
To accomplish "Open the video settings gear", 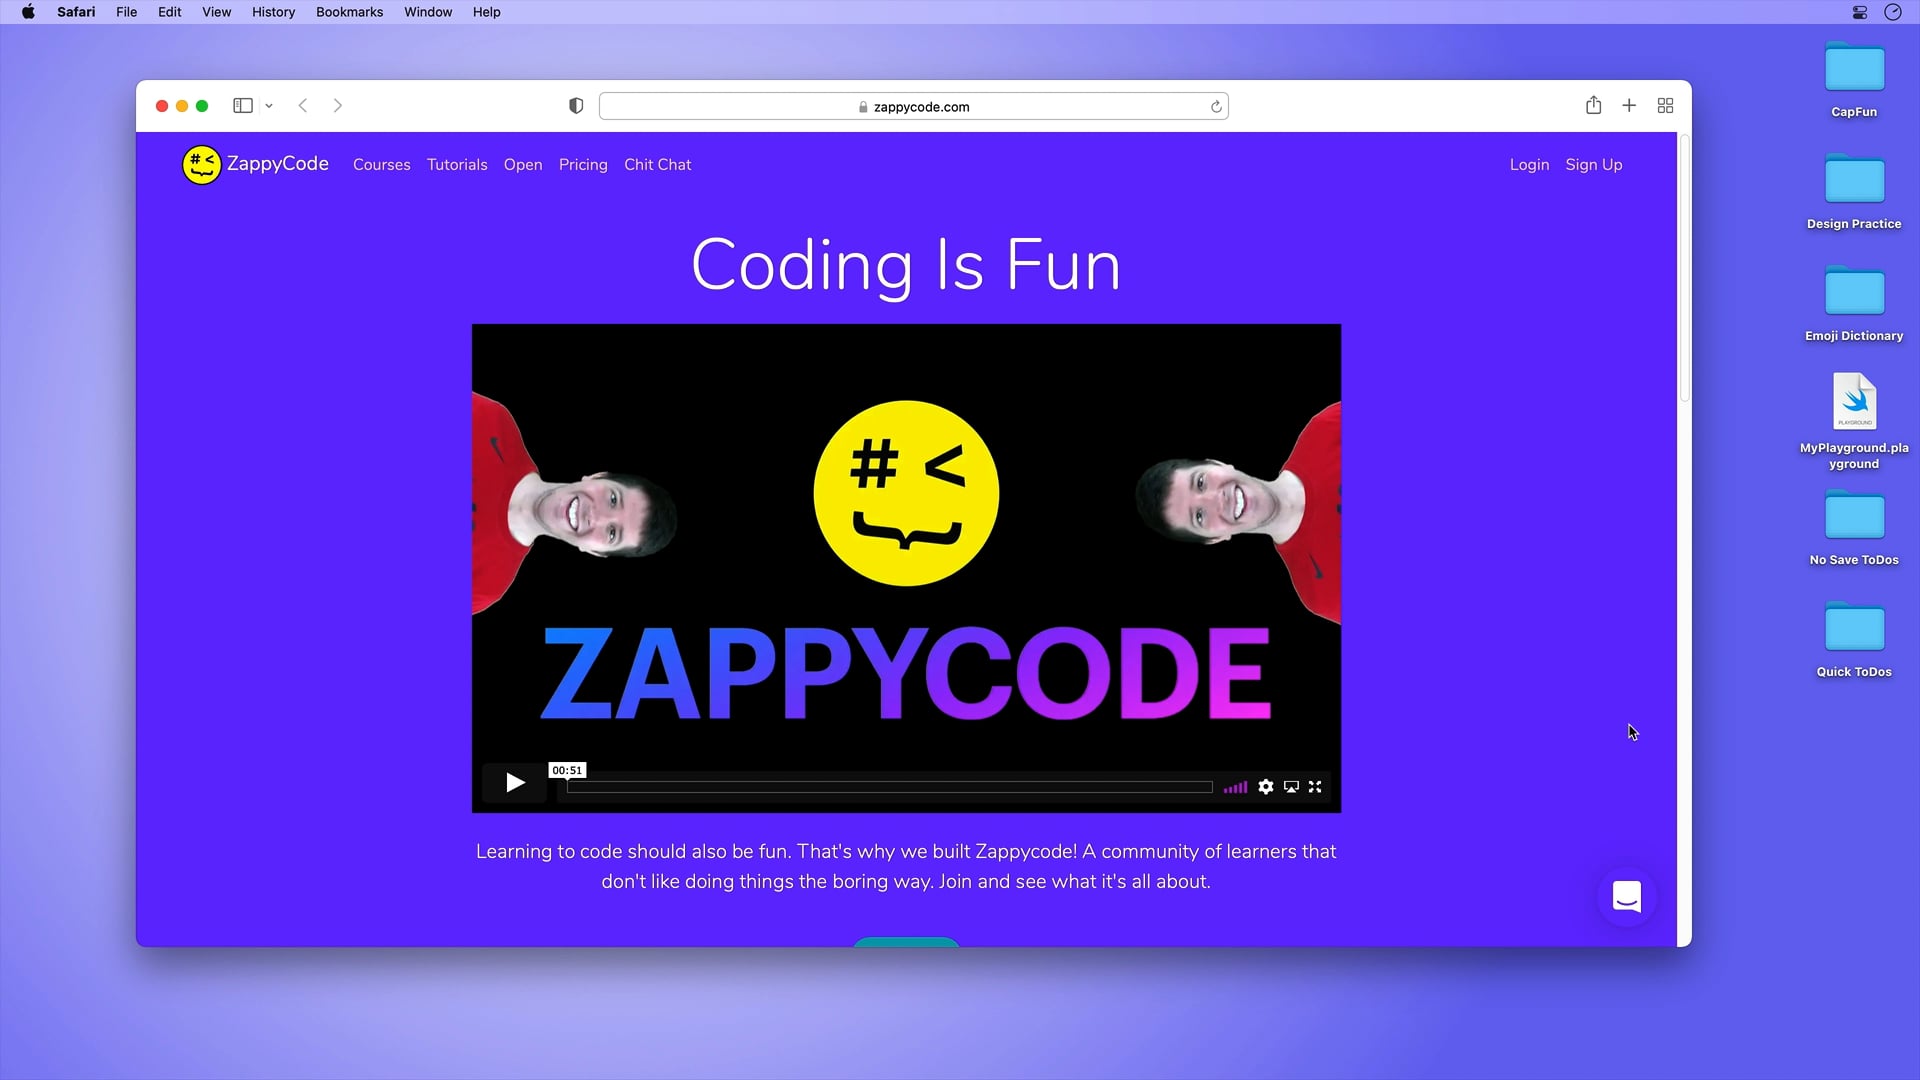I will tap(1266, 787).
